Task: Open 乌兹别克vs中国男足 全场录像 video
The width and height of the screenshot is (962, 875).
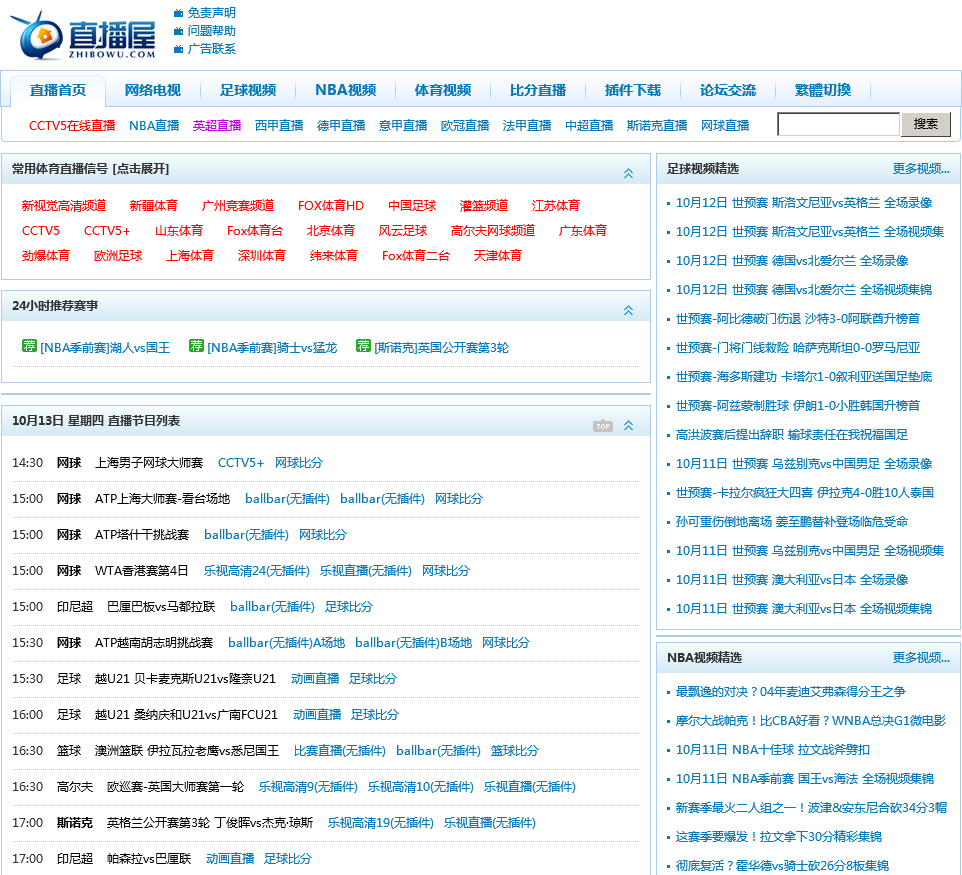Action: (x=804, y=464)
